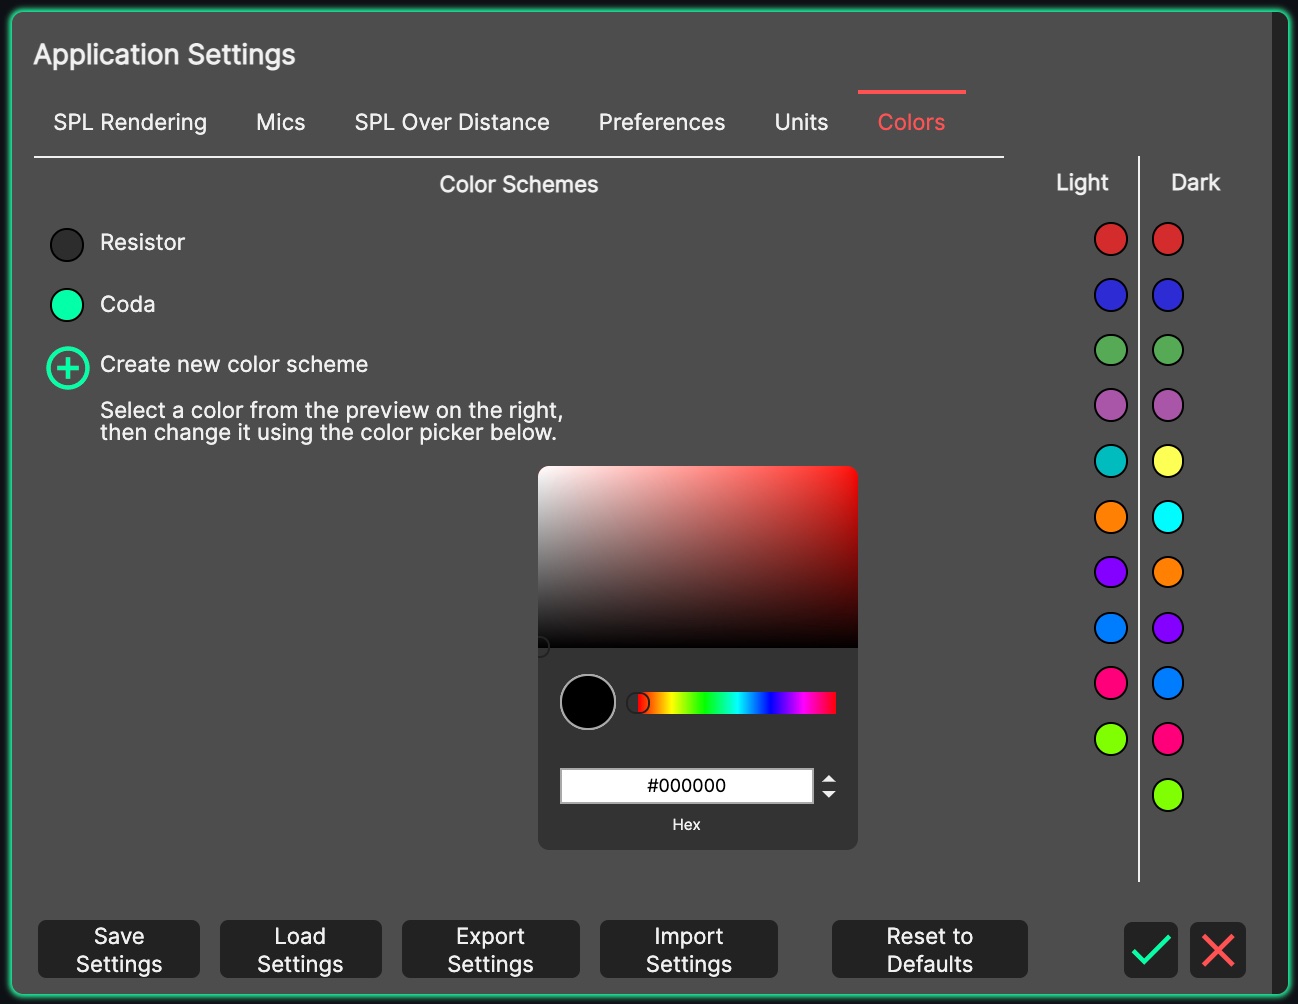Click Load Settings button
Image resolution: width=1298 pixels, height=1004 pixels.
pyautogui.click(x=300, y=950)
